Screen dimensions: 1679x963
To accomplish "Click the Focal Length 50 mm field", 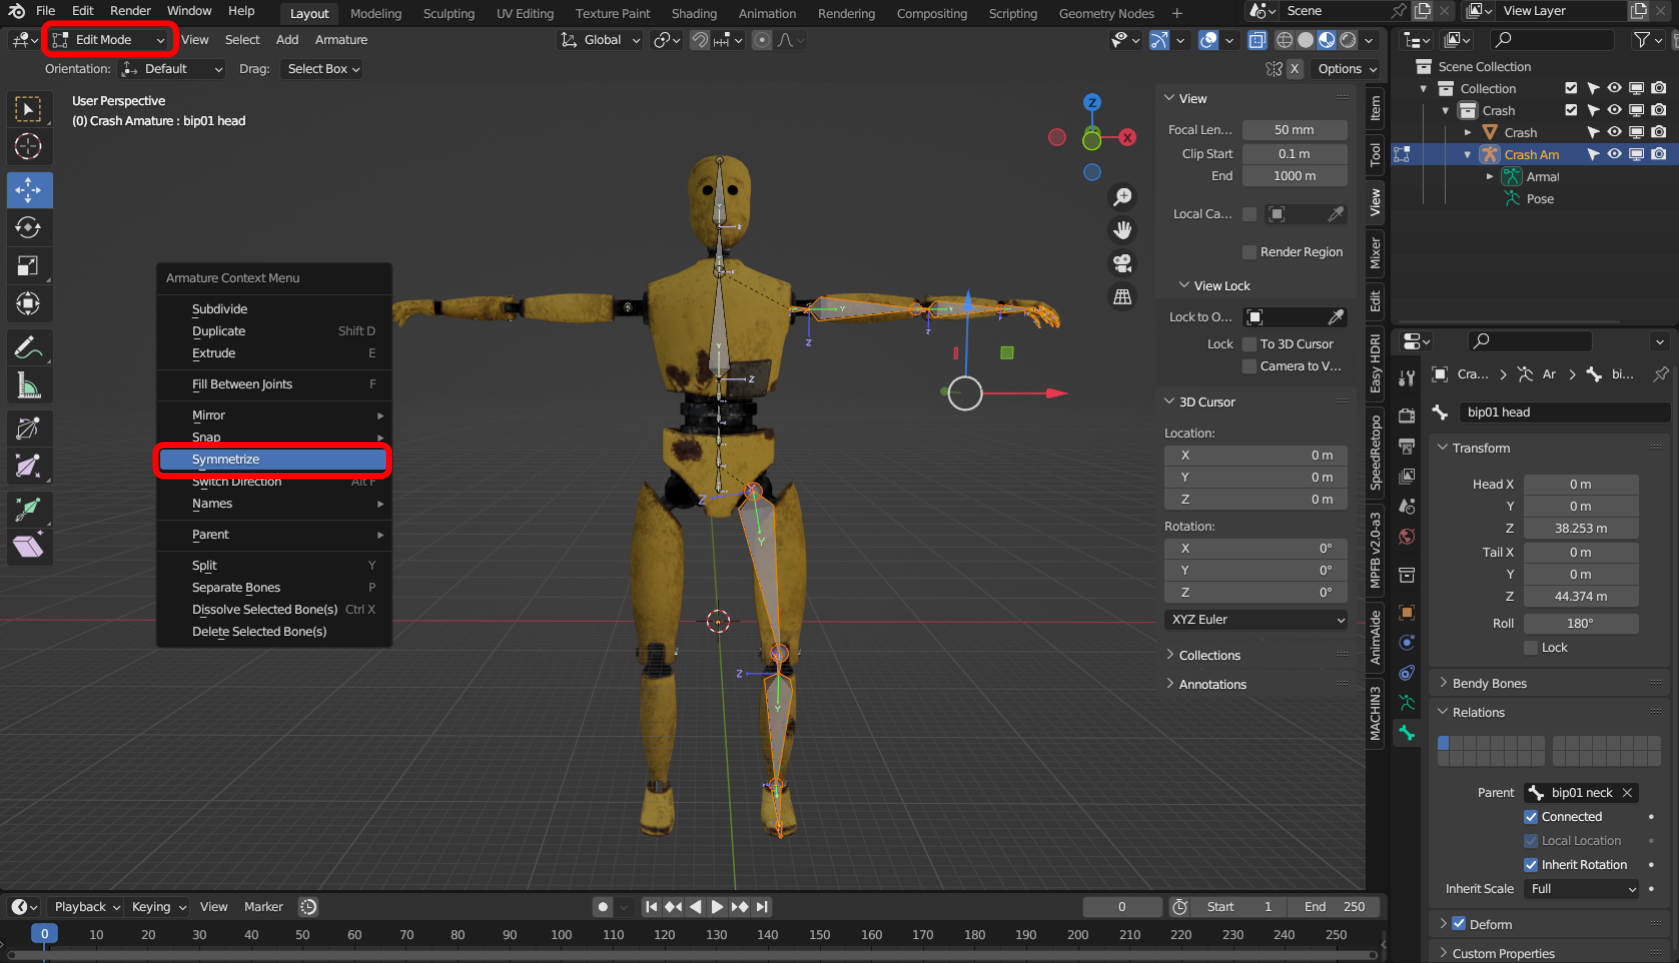I will coord(1294,130).
